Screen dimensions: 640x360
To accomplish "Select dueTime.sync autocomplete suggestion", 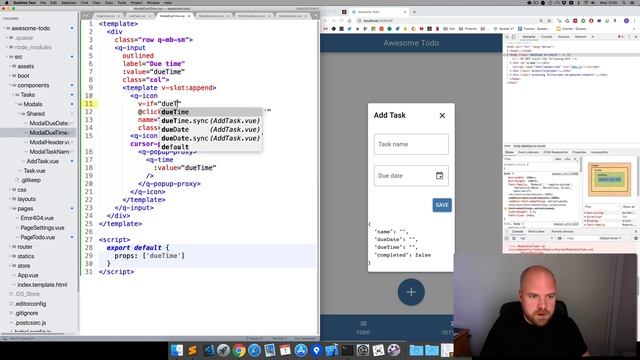I will [x=211, y=121].
